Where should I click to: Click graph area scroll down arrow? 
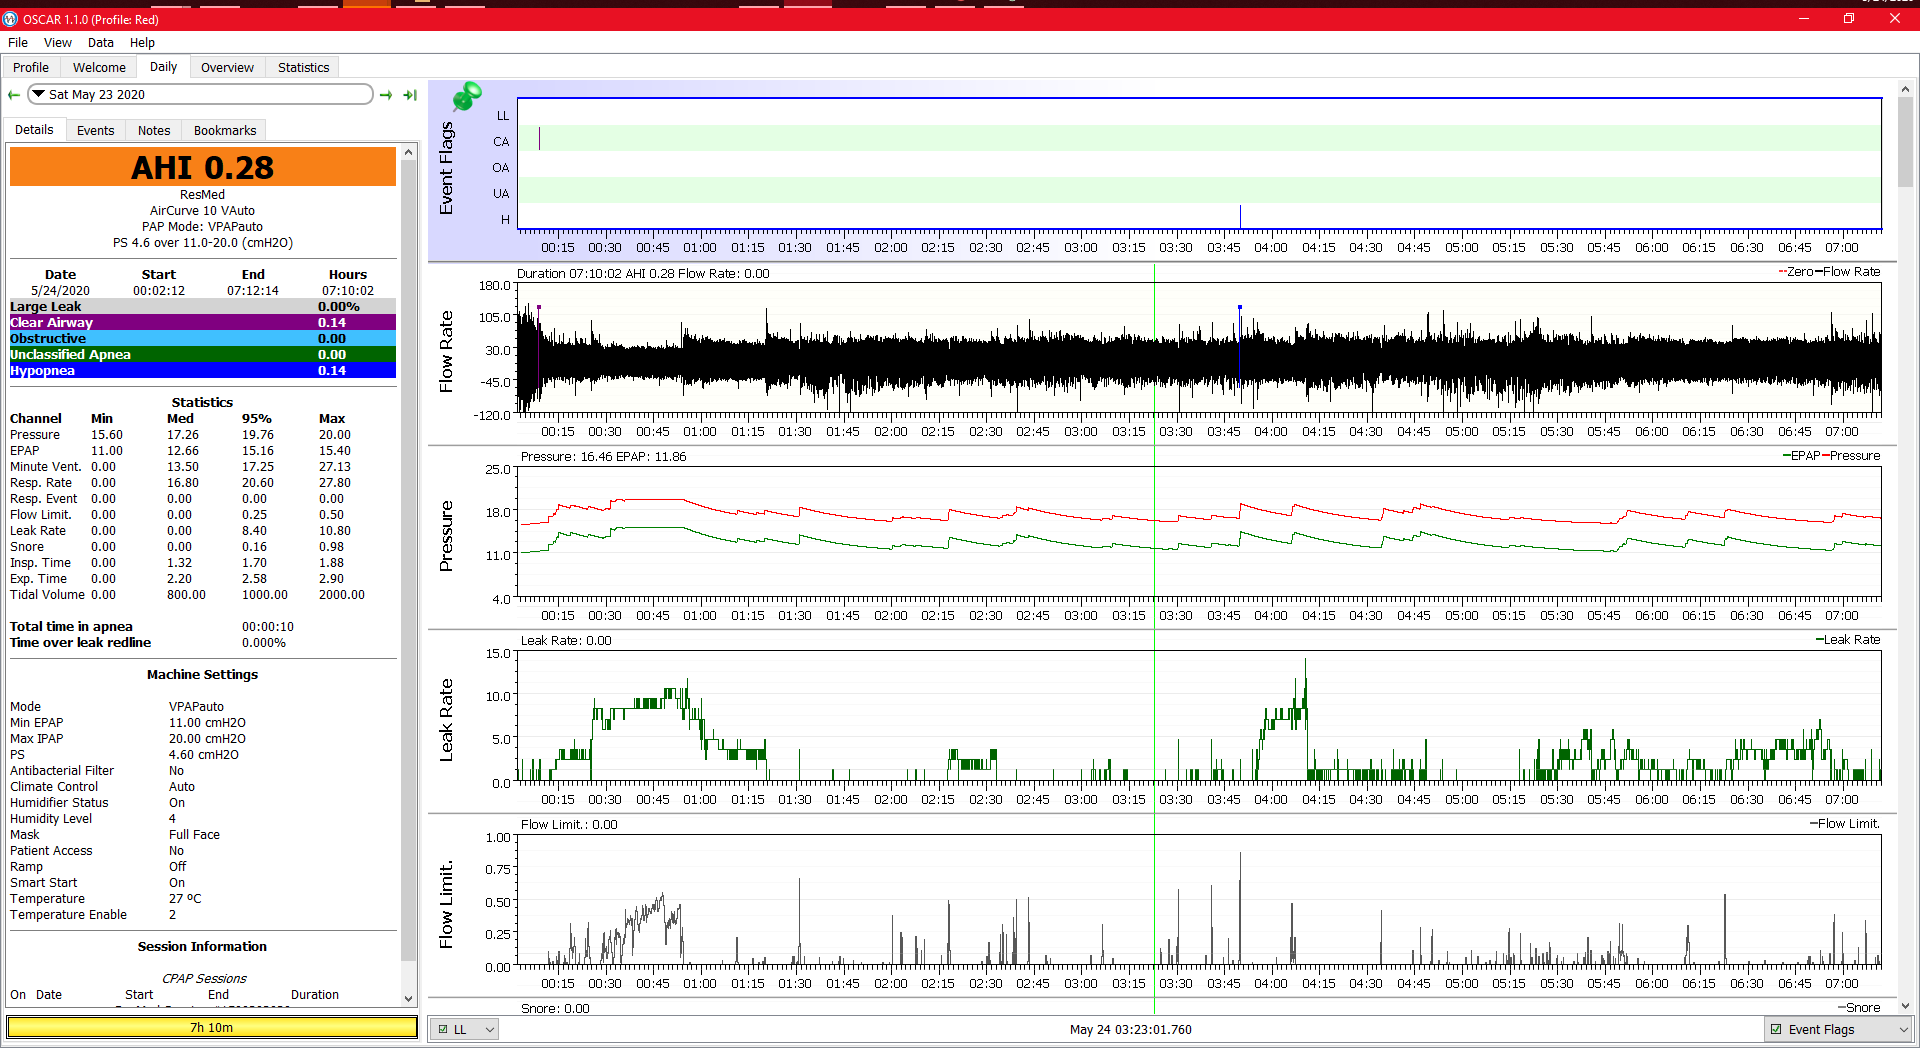pos(1905,1006)
